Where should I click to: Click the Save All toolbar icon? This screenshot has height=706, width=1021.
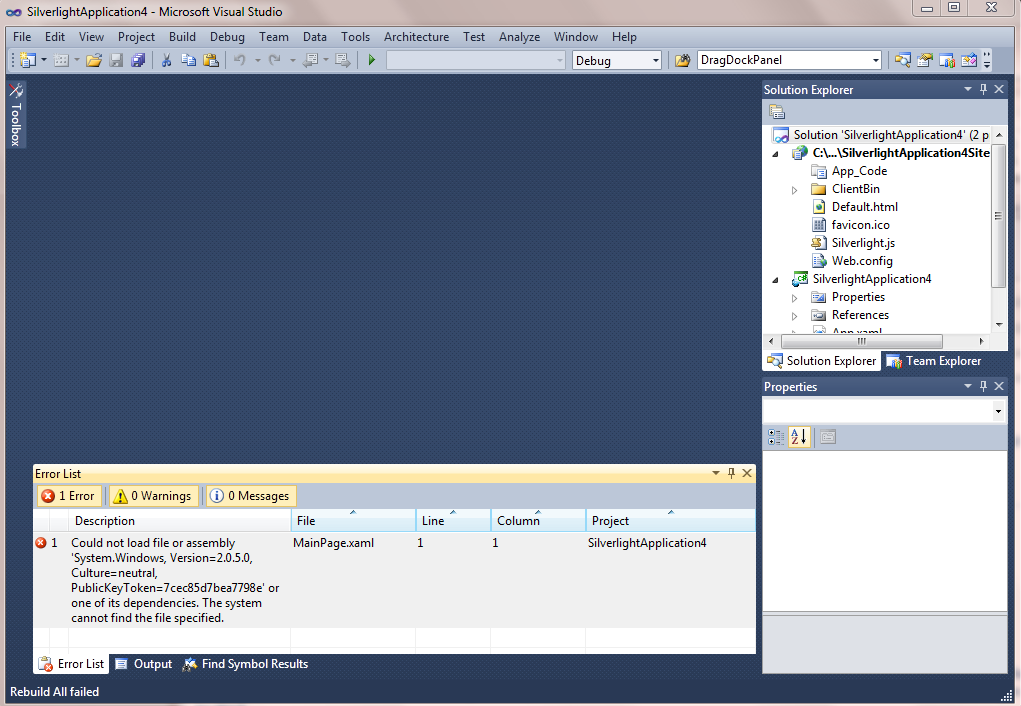coord(138,61)
